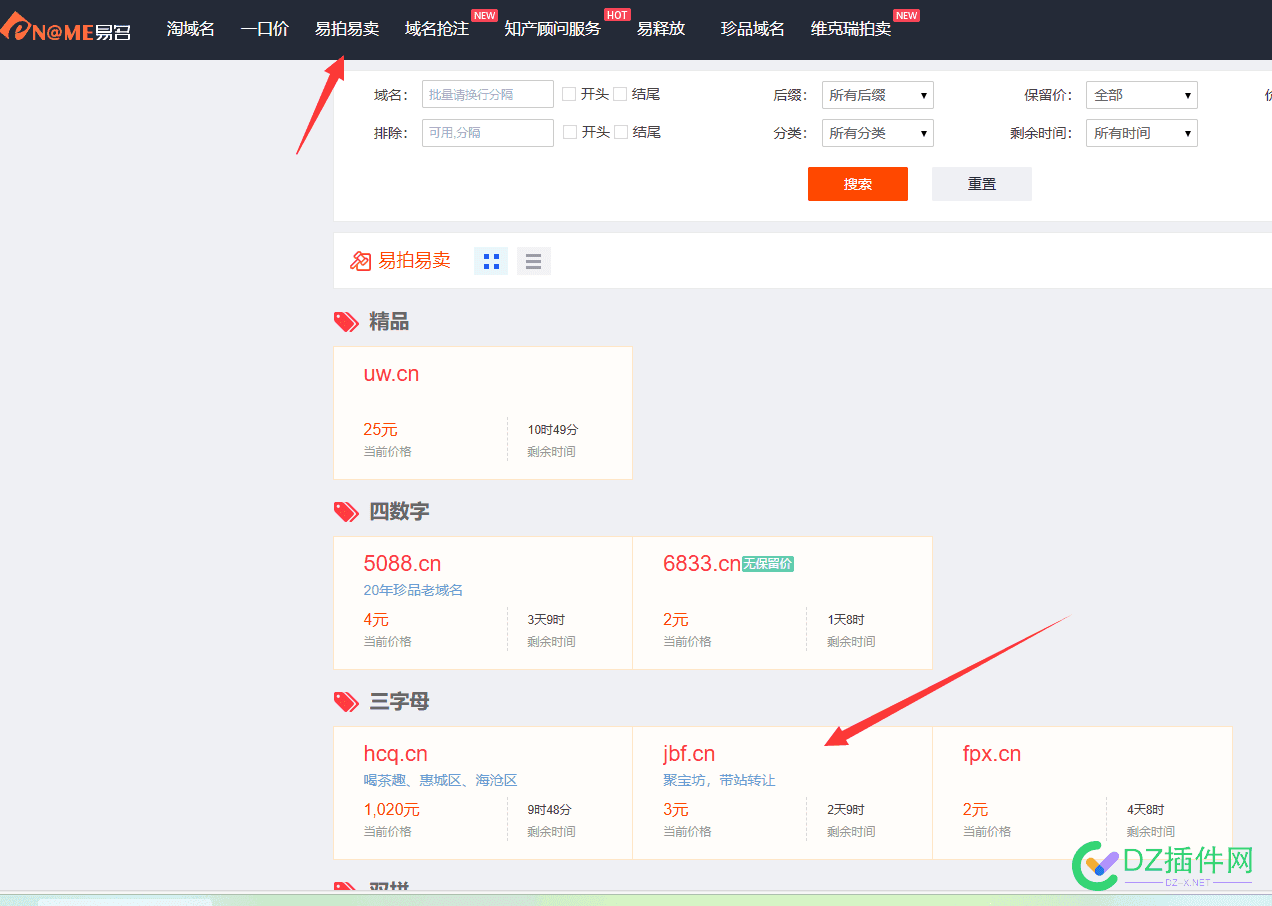Check 结尾 box in the 域名 row

tap(620, 94)
